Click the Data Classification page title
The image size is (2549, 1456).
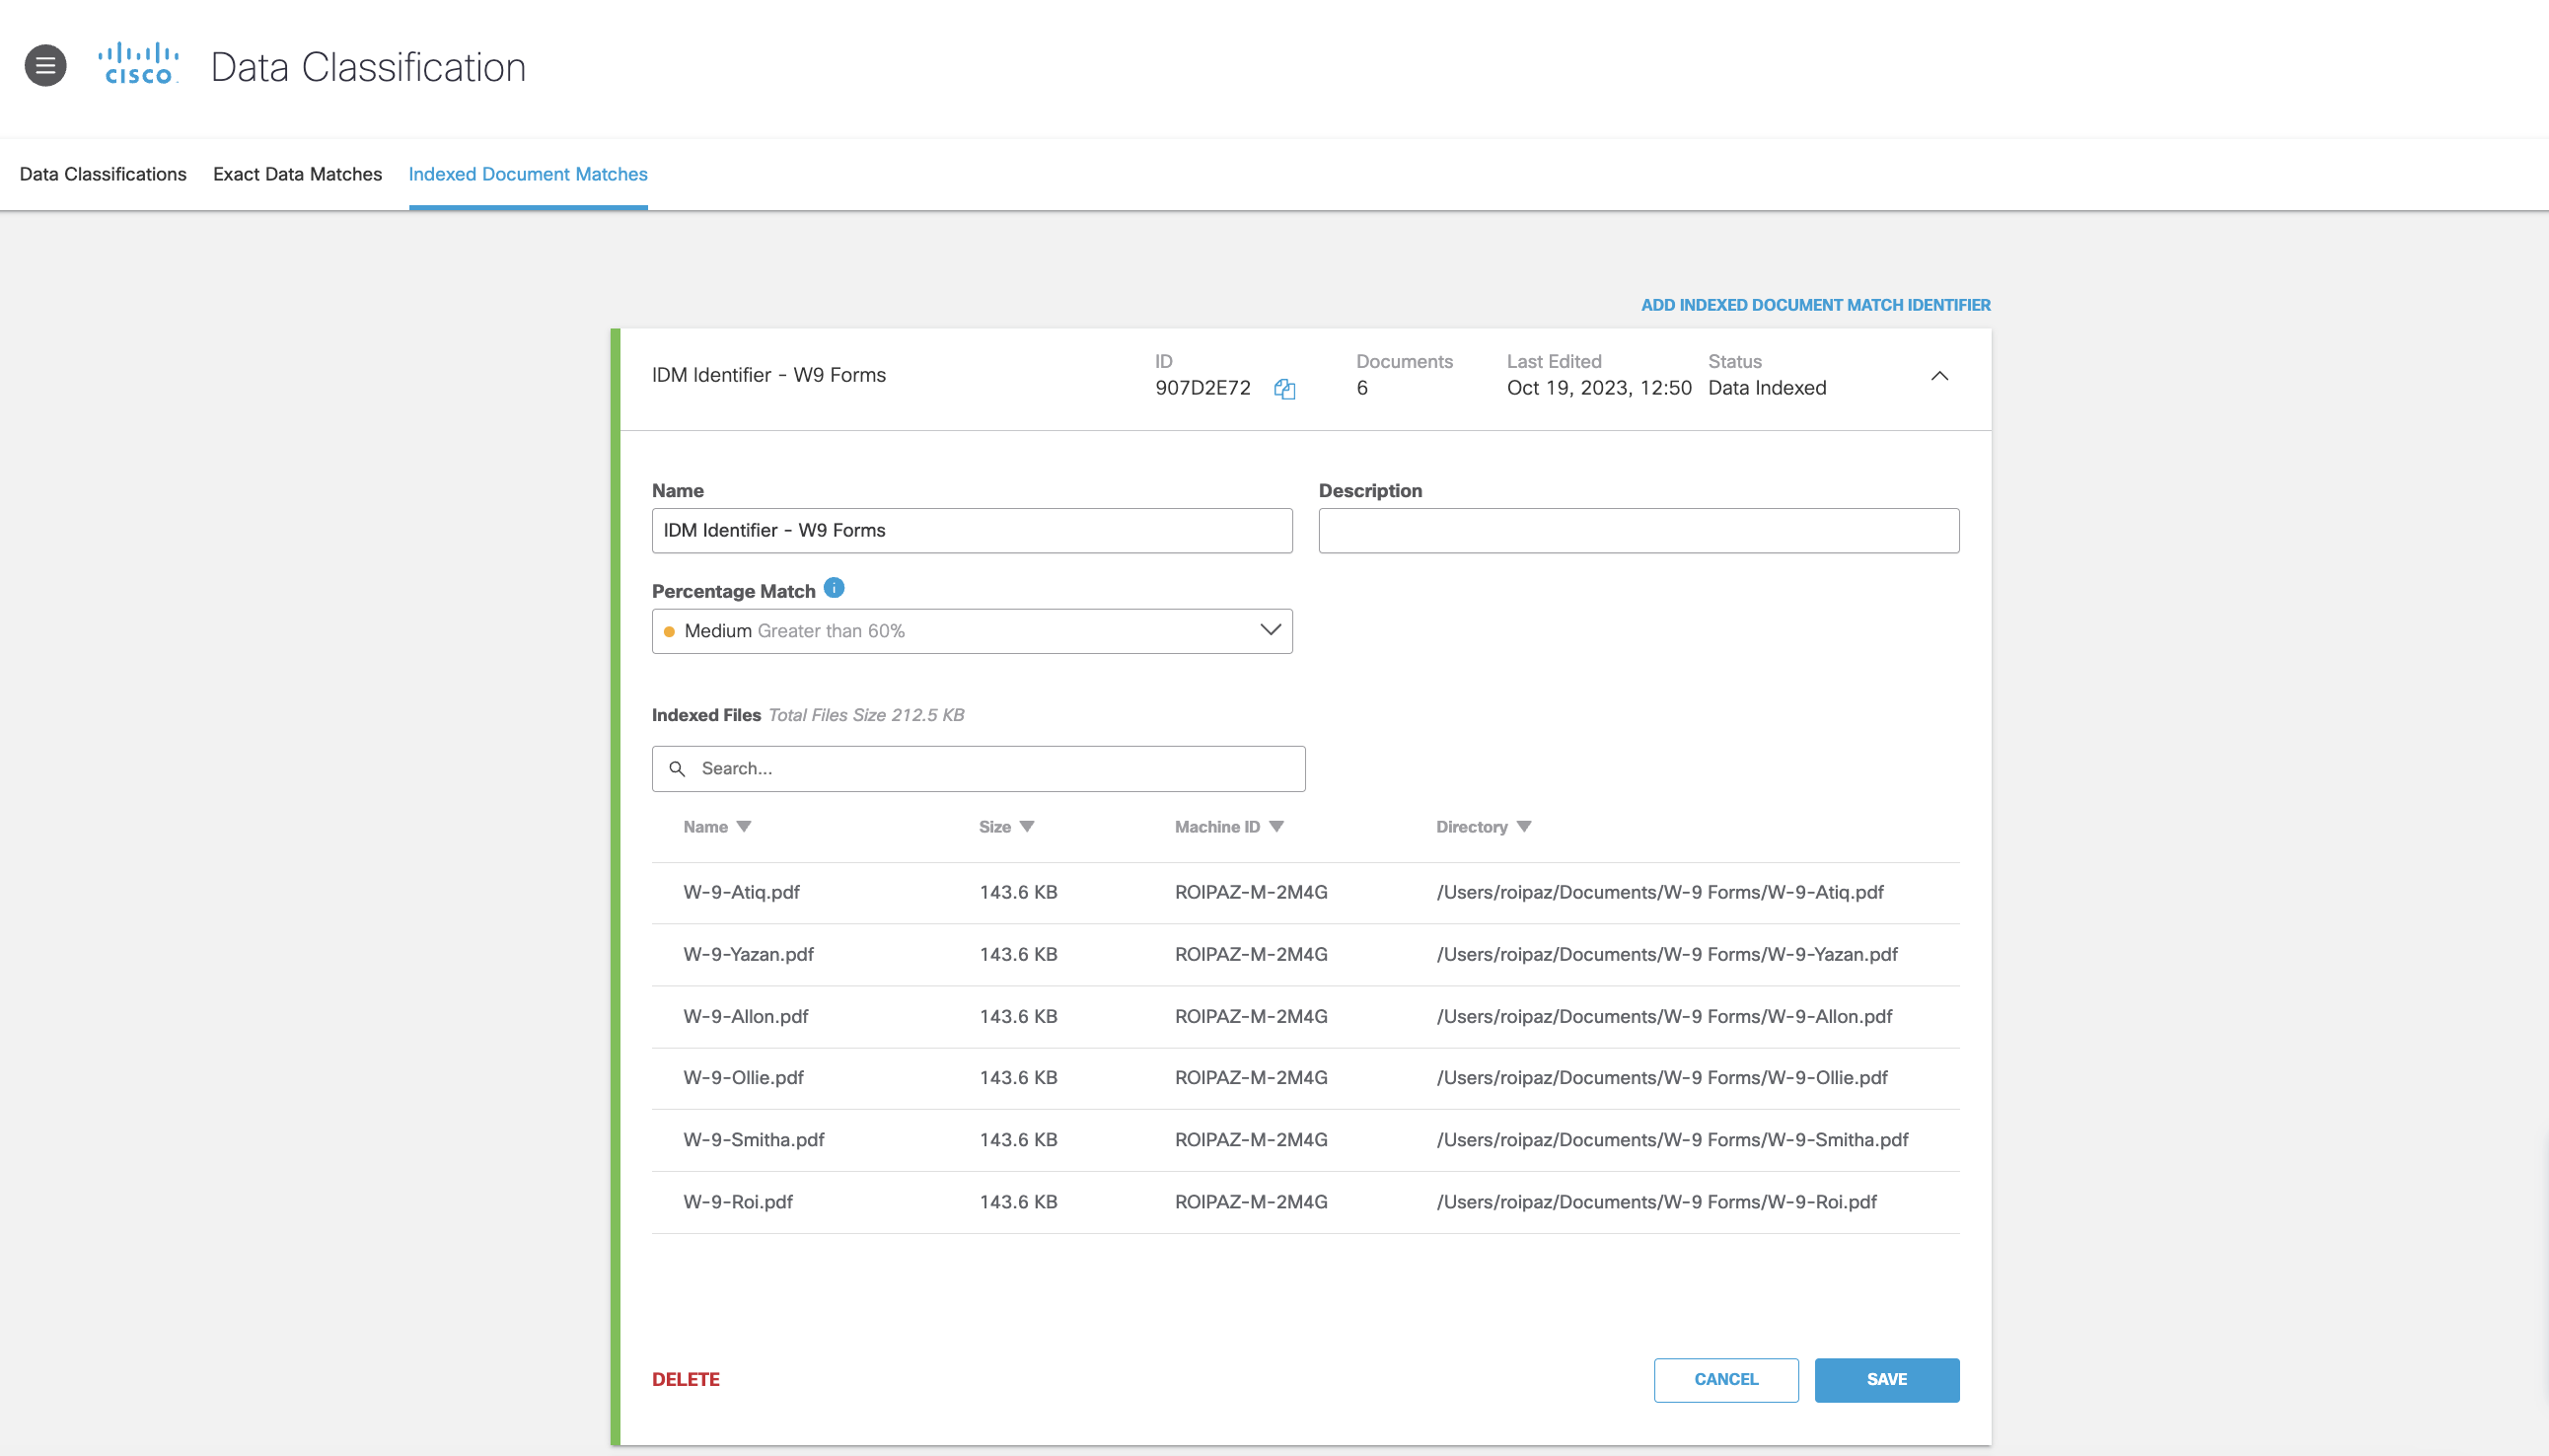[x=368, y=67]
